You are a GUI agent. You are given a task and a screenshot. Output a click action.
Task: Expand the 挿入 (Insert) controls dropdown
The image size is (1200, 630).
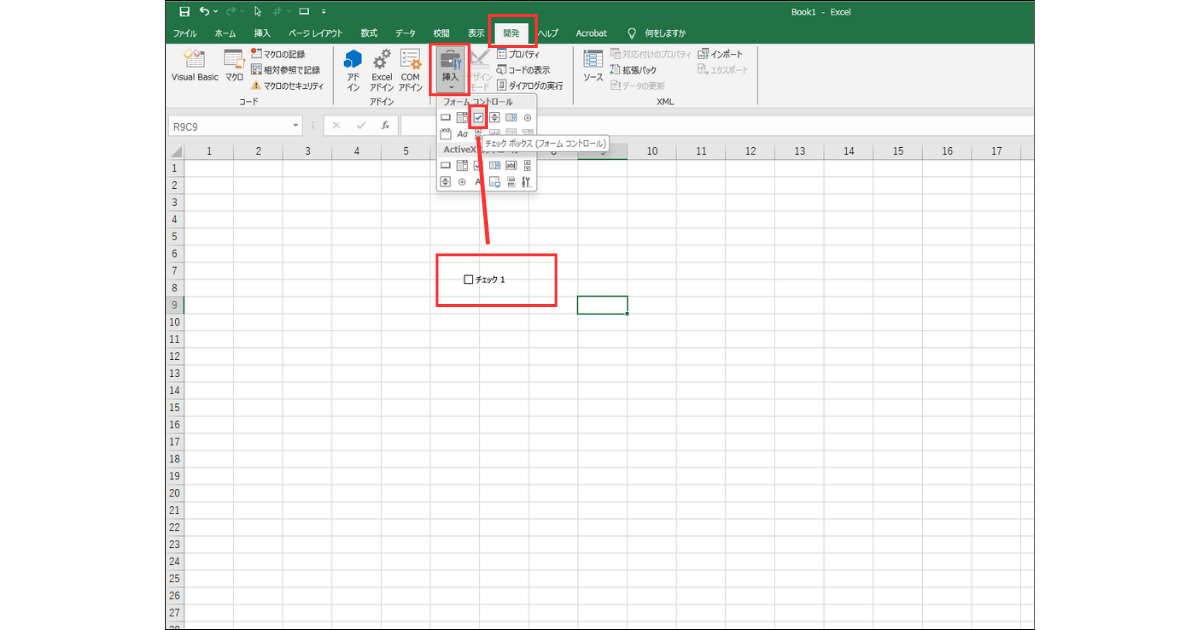(450, 70)
